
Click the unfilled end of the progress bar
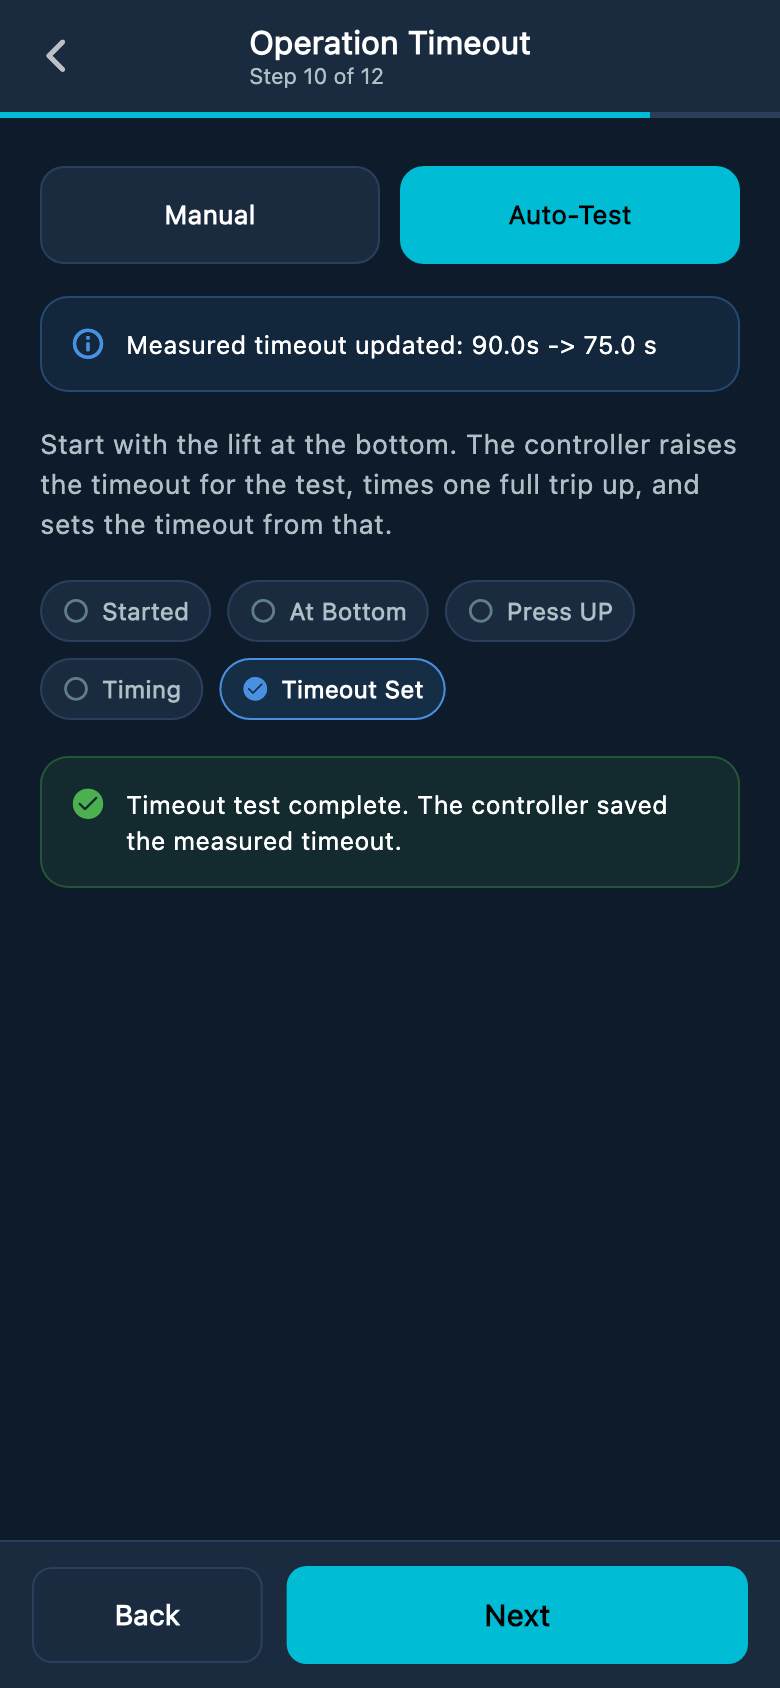click(715, 115)
